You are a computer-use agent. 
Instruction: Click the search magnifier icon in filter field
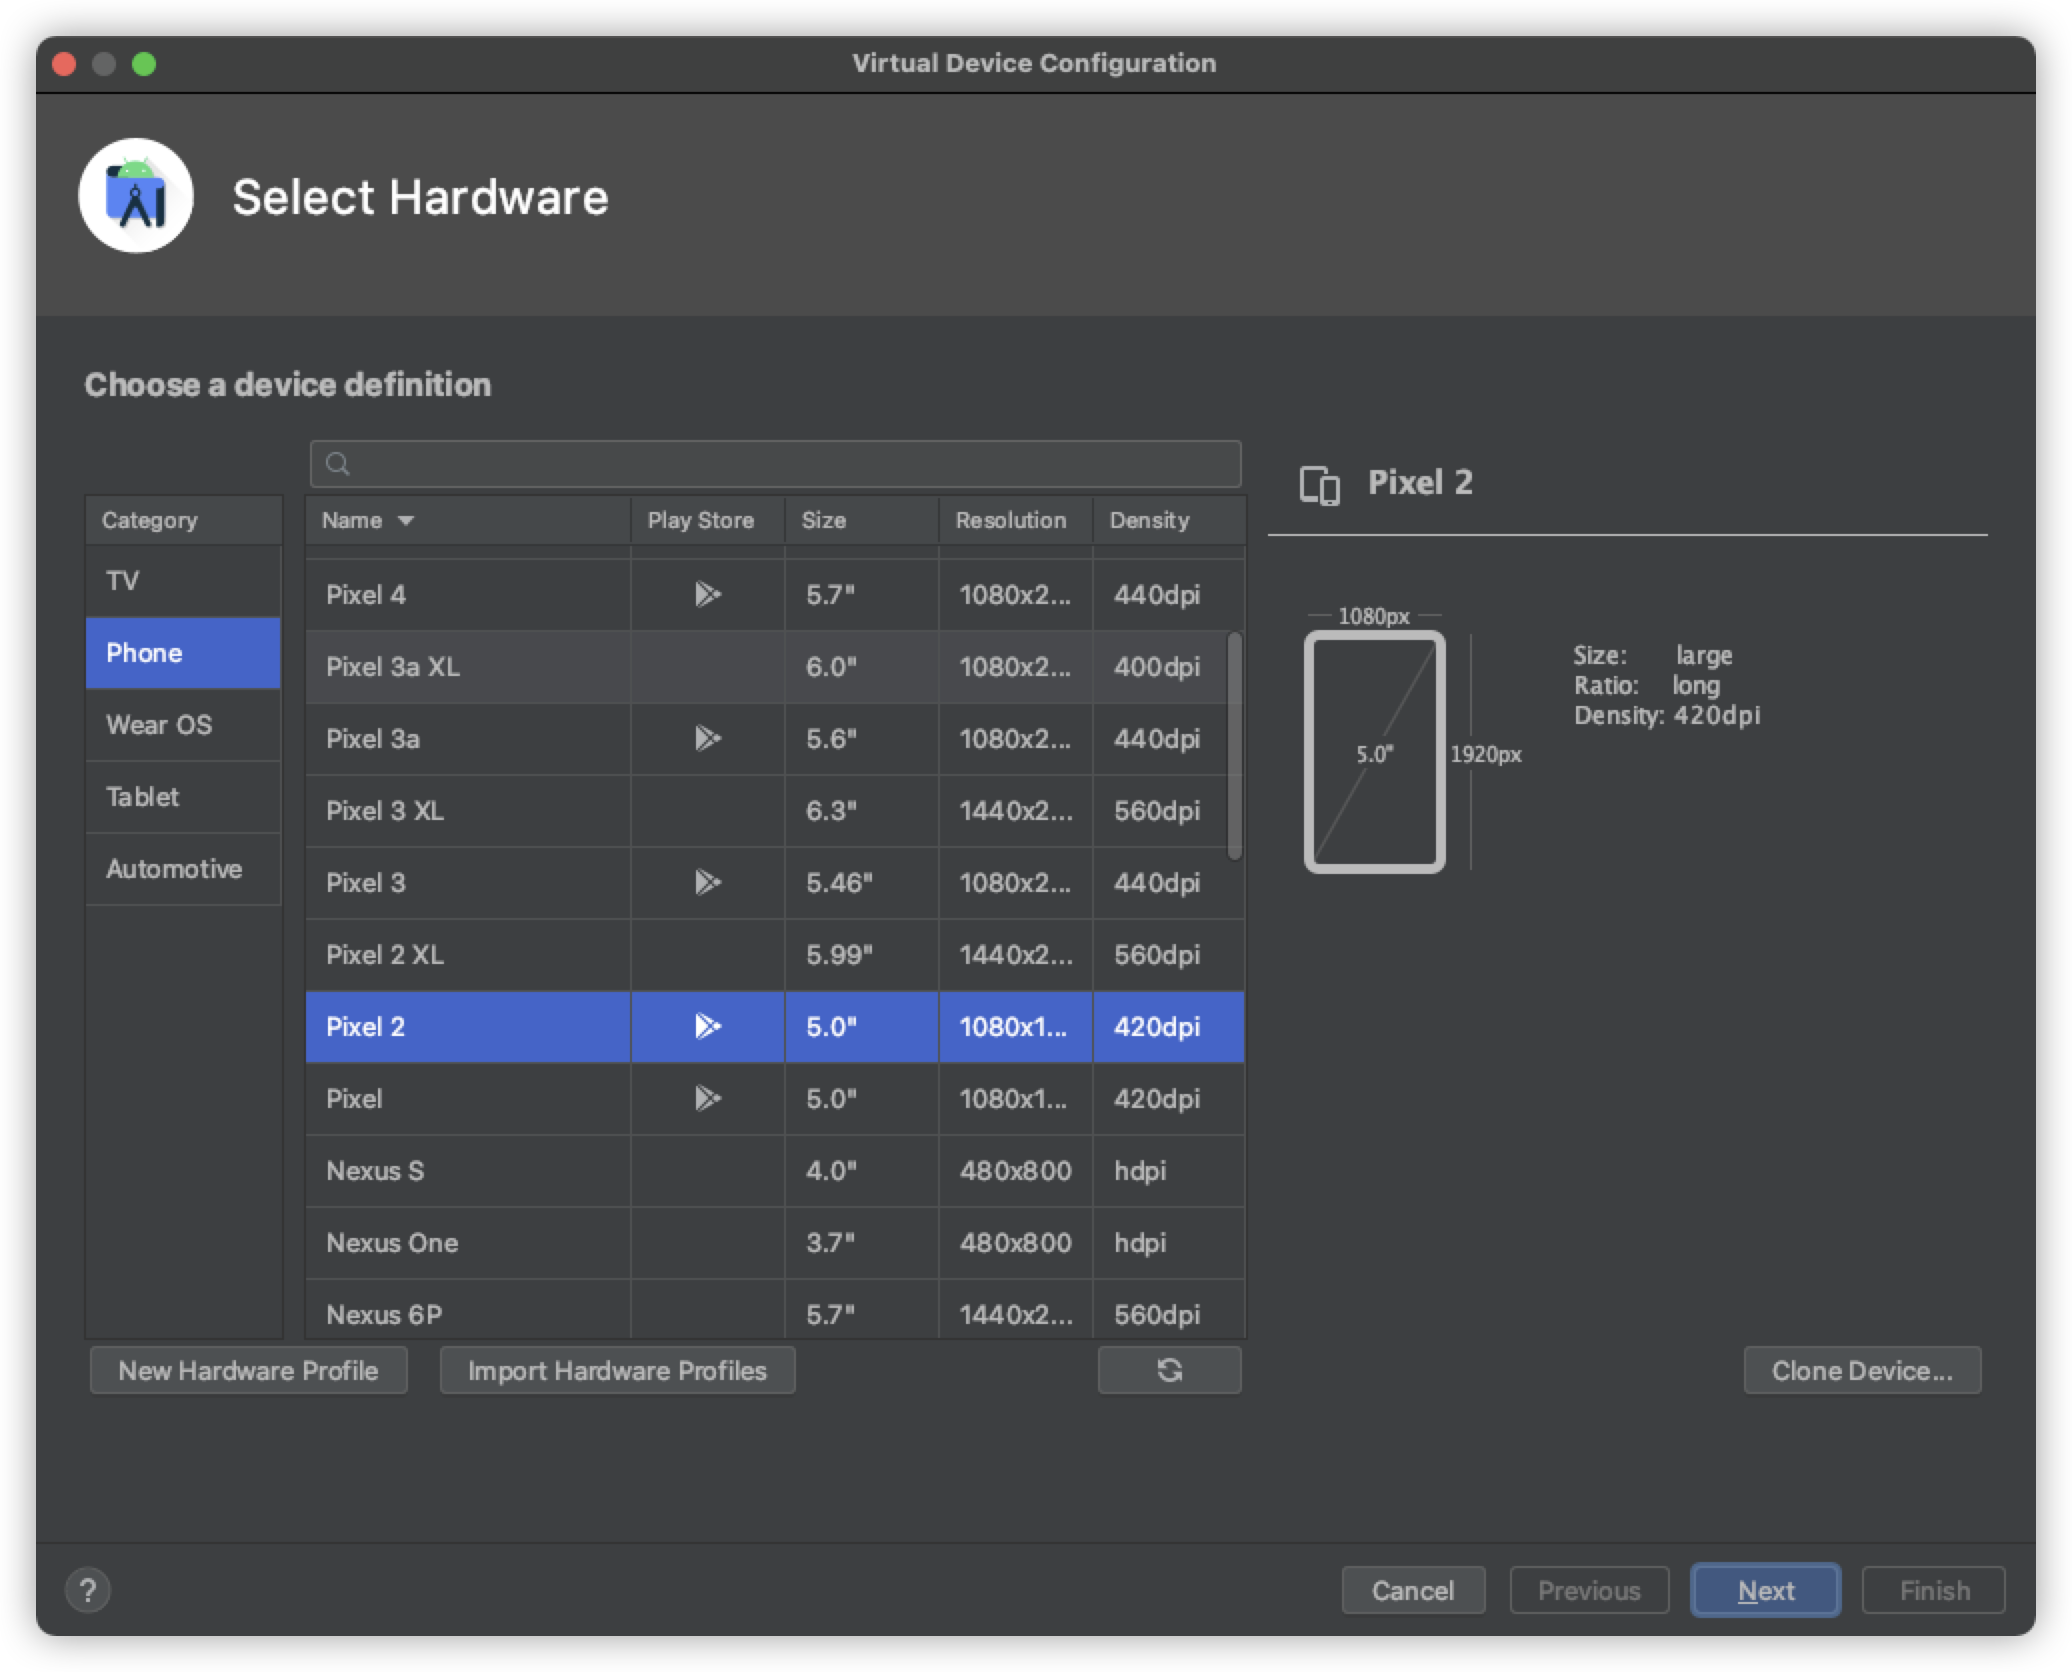click(x=338, y=464)
